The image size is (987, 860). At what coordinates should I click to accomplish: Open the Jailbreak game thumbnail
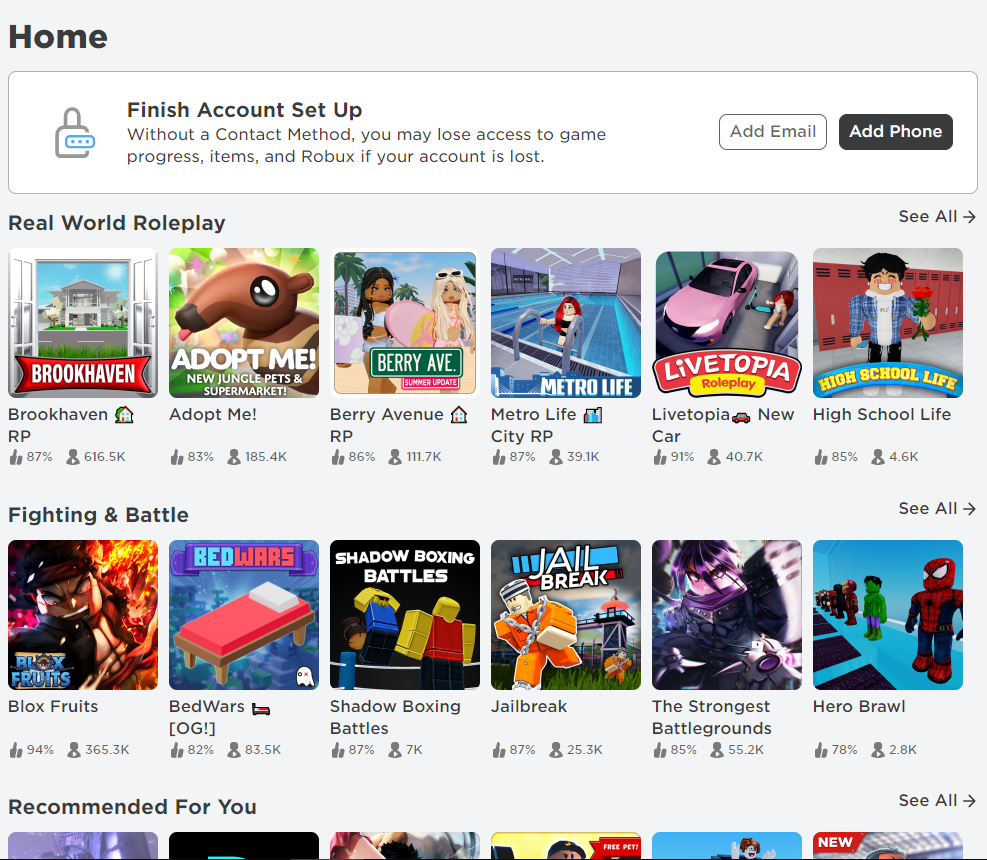pos(566,615)
